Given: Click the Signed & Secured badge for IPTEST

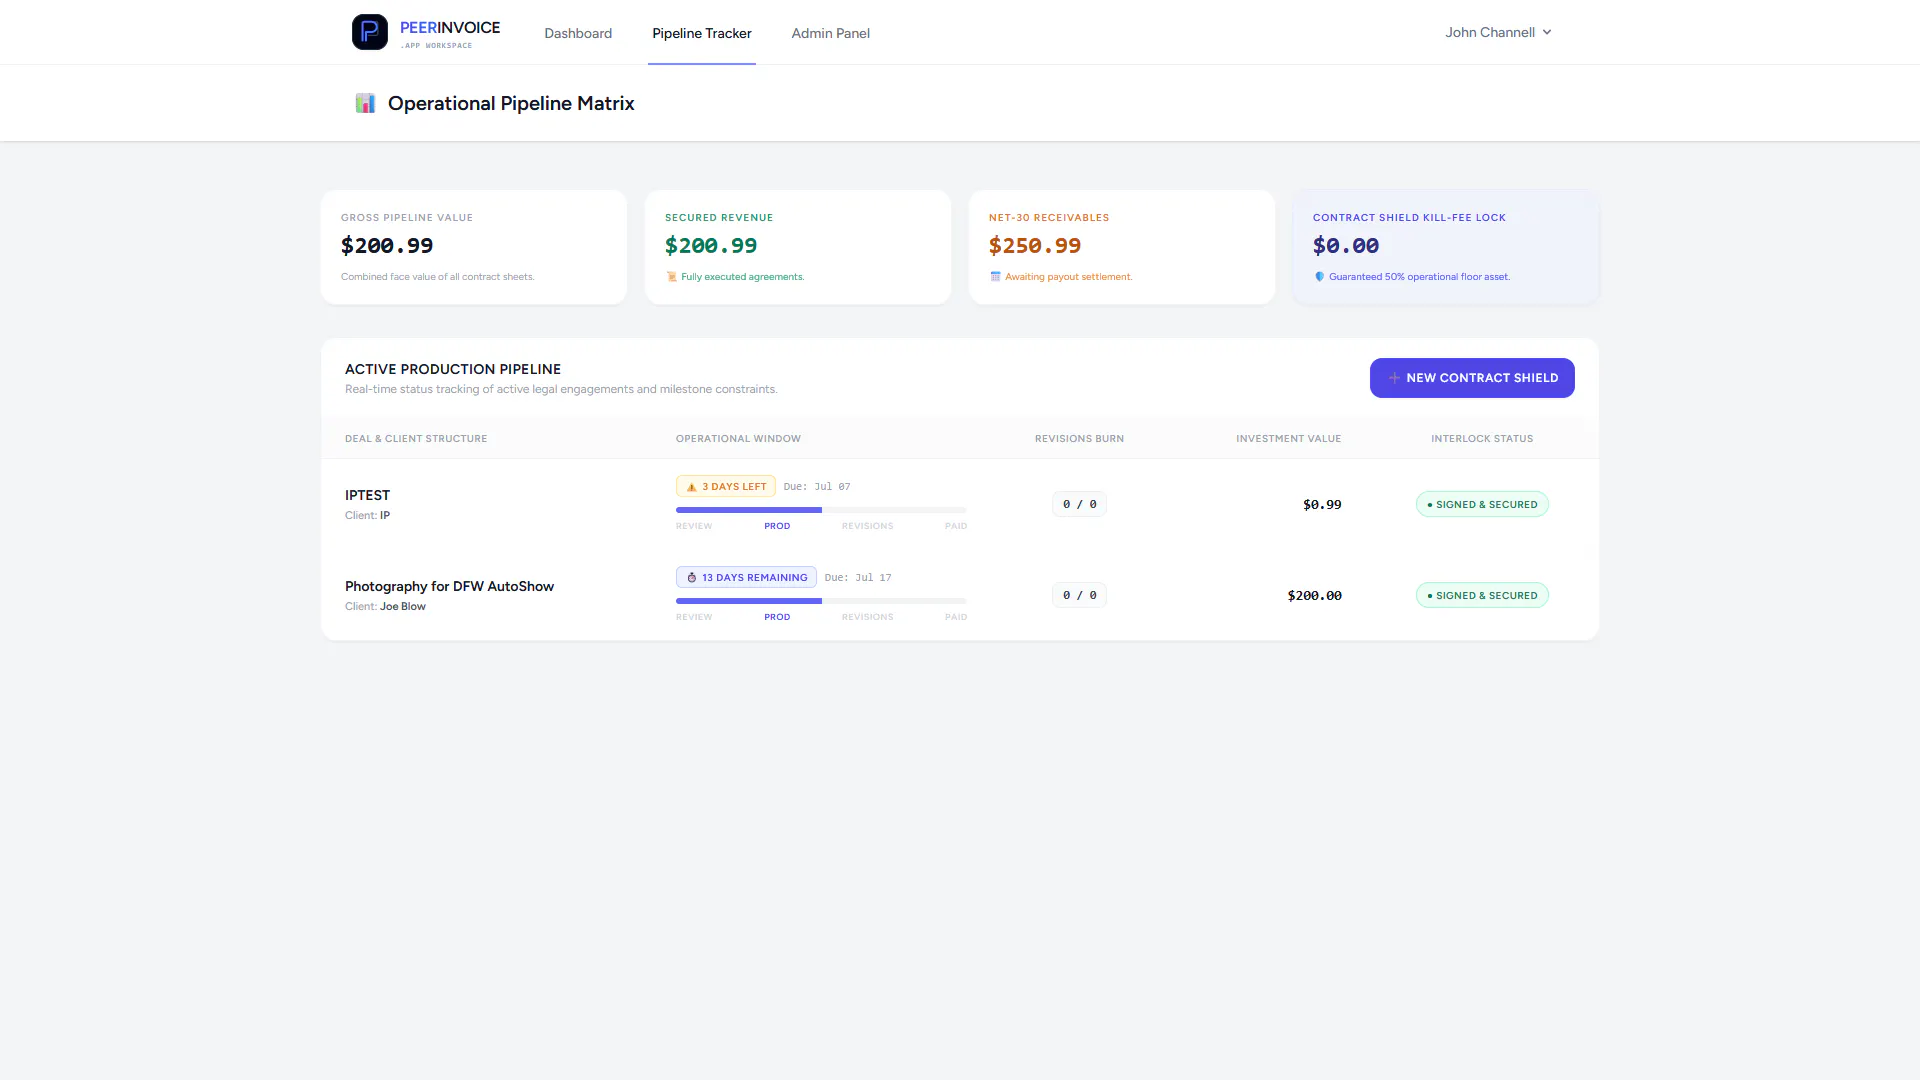Looking at the screenshot, I should (x=1482, y=504).
